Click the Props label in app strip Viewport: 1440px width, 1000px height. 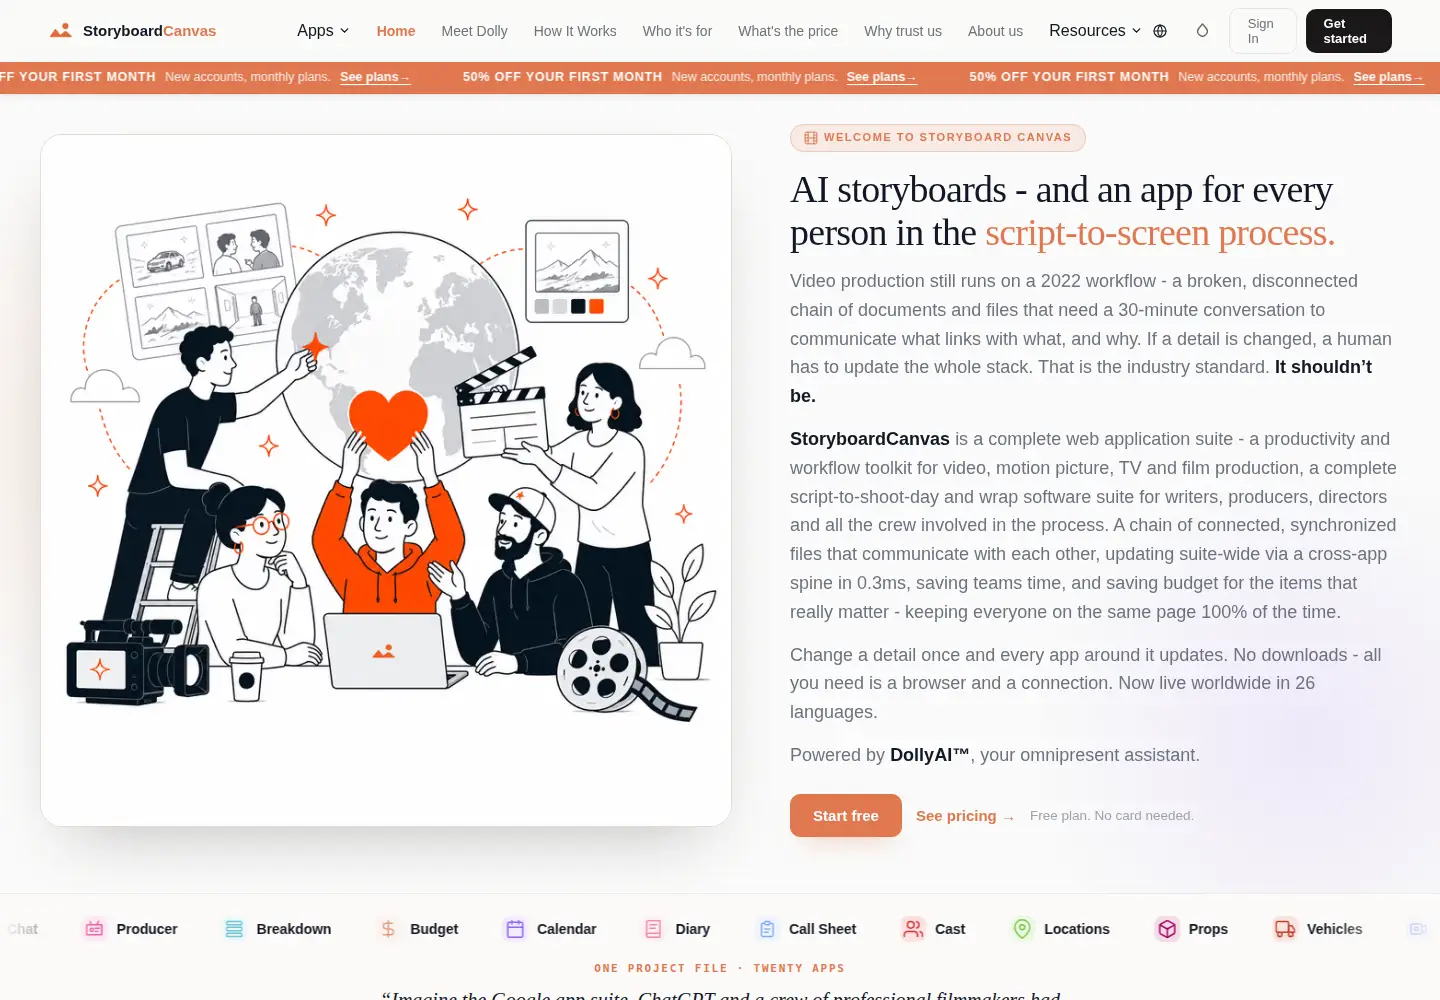point(1208,929)
